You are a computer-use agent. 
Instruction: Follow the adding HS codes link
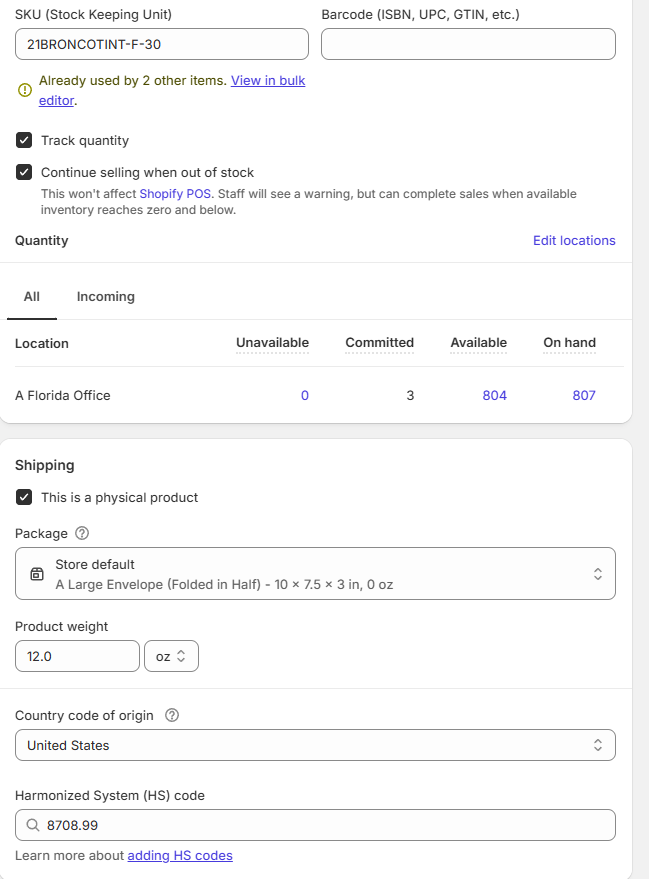click(180, 855)
